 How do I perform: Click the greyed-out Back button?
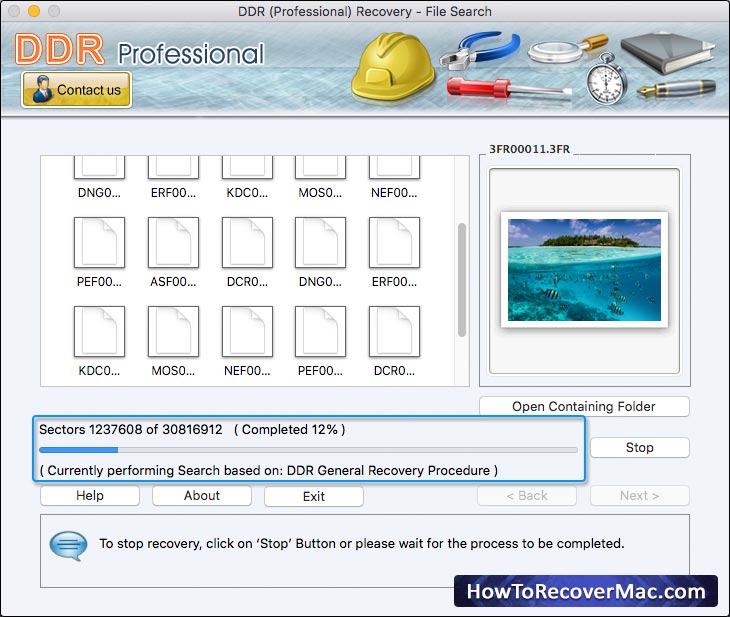[527, 495]
